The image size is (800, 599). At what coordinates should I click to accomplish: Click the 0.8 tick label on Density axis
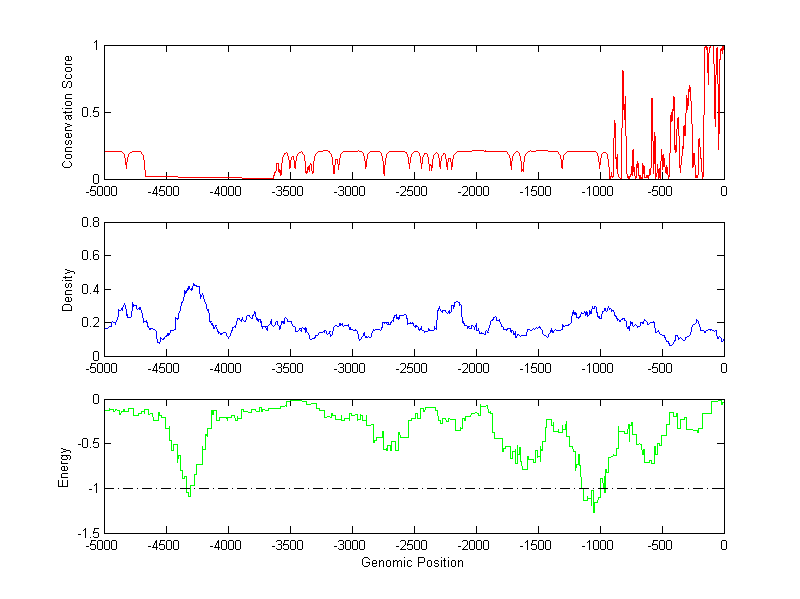pyautogui.click(x=89, y=223)
